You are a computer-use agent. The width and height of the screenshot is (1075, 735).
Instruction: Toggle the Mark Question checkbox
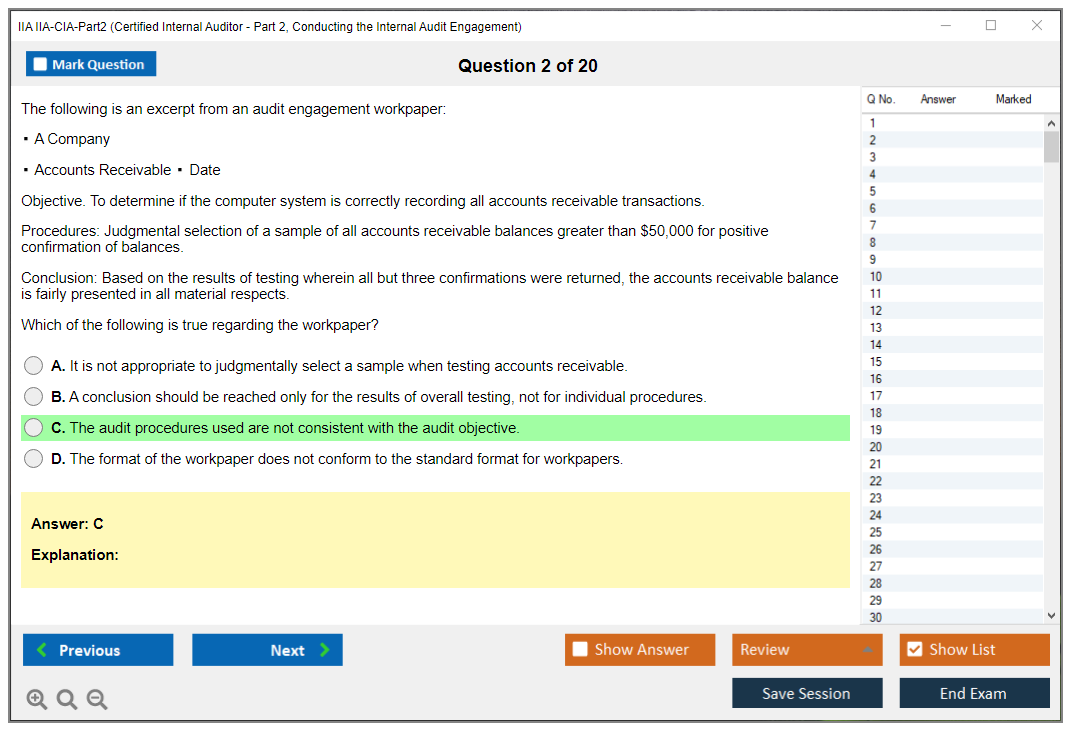pyautogui.click(x=41, y=65)
